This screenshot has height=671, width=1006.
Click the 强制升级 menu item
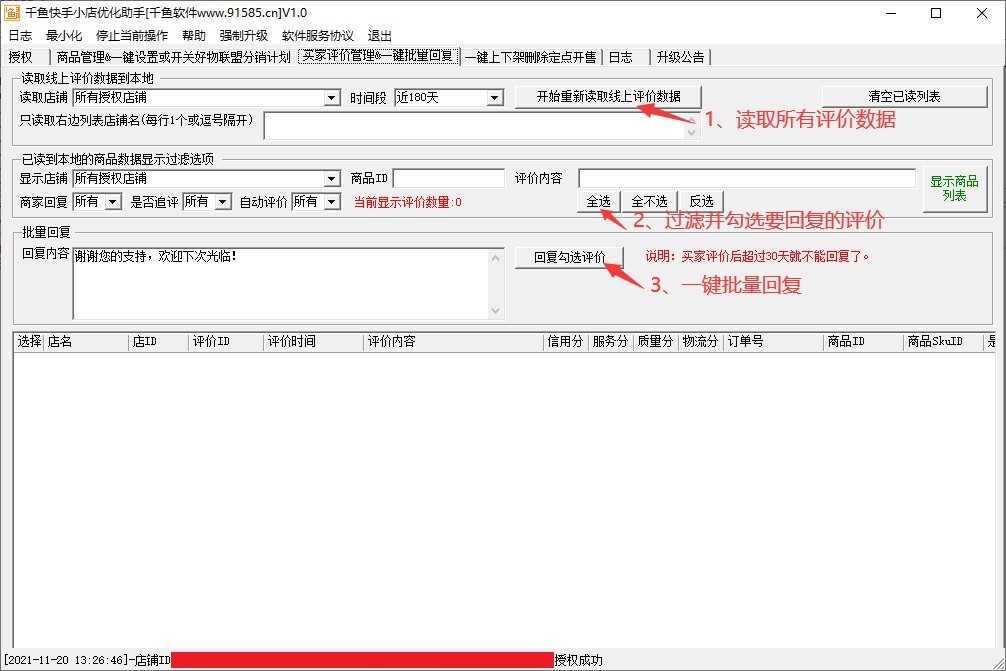[x=244, y=35]
